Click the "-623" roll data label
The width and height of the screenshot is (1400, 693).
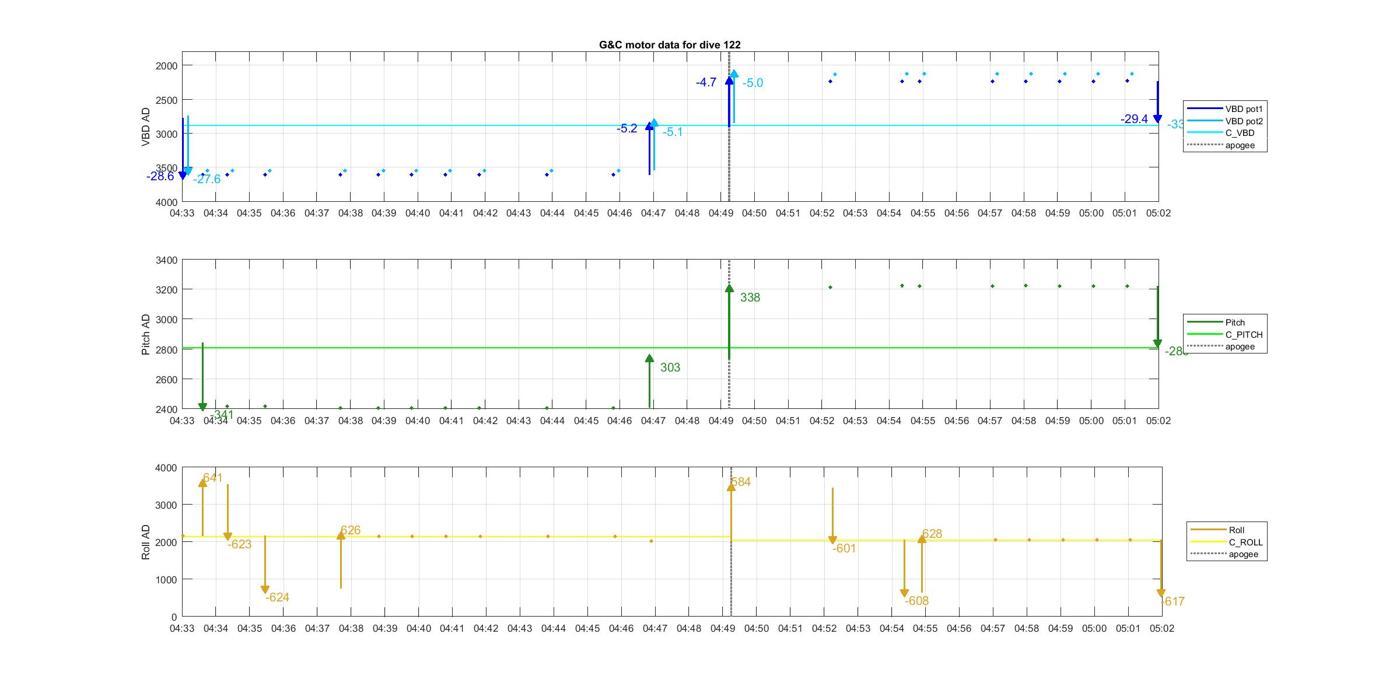(x=240, y=545)
